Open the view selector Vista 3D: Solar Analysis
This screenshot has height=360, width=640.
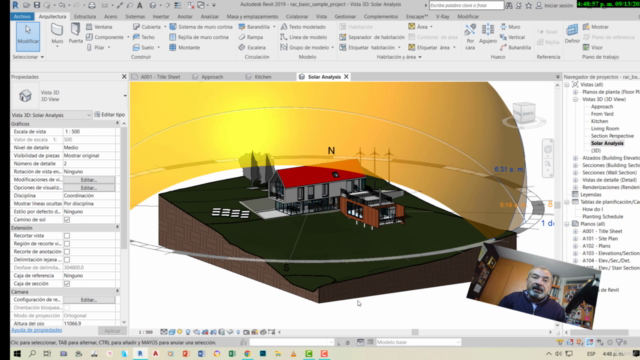pyautogui.click(x=51, y=115)
